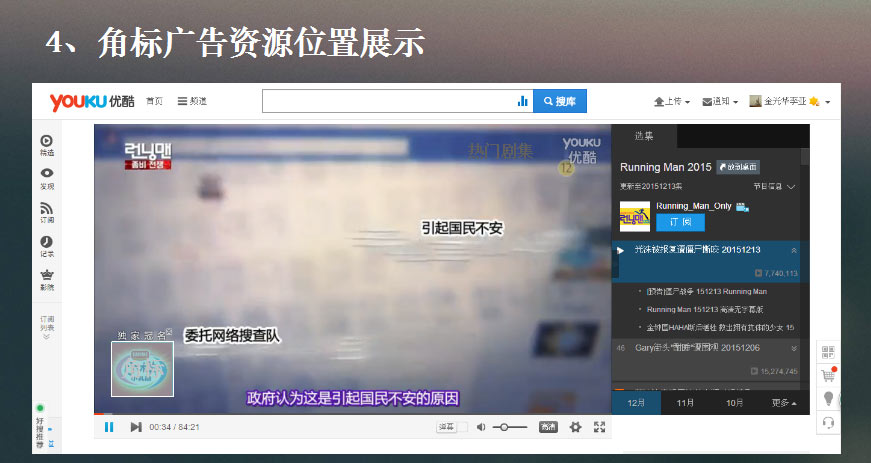Image resolution: width=871 pixels, height=463 pixels.
Task: Open the 订阅 subscriptions sidebar icon
Action: [x=47, y=212]
